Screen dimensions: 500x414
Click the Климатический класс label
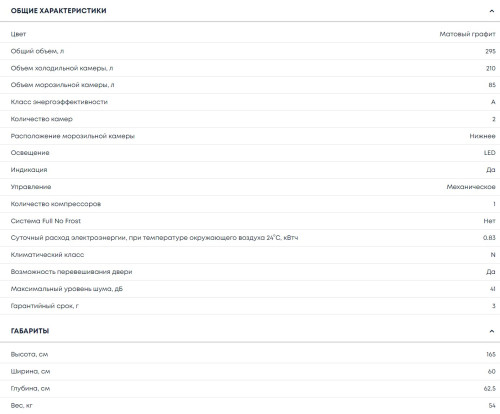[47, 255]
